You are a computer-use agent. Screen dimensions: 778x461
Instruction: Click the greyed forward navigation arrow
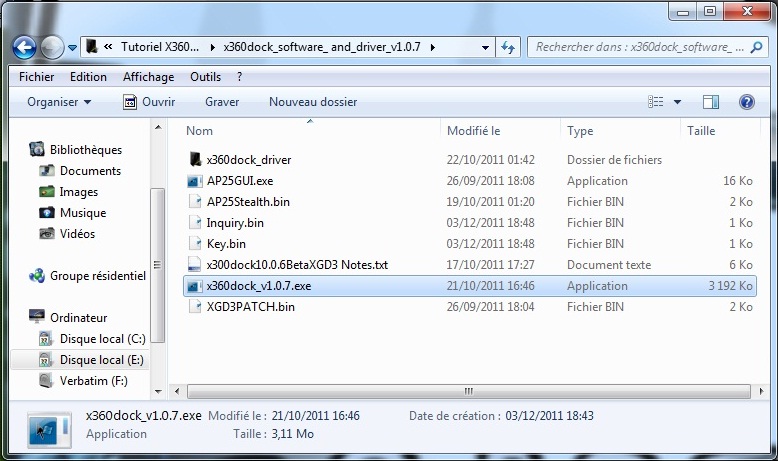tap(52, 48)
